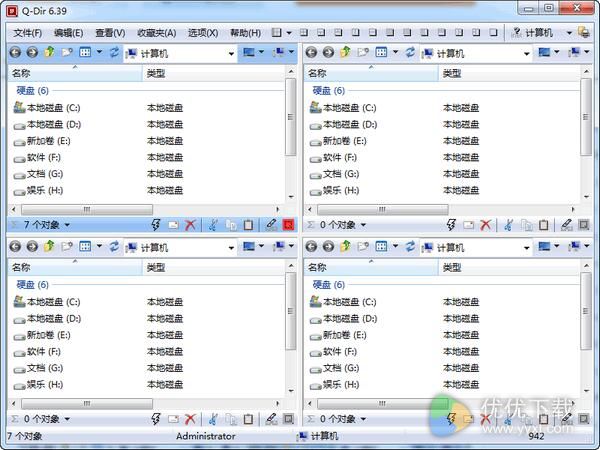
Task: Sort by 名称 column in top-right pane
Action: click(x=371, y=73)
